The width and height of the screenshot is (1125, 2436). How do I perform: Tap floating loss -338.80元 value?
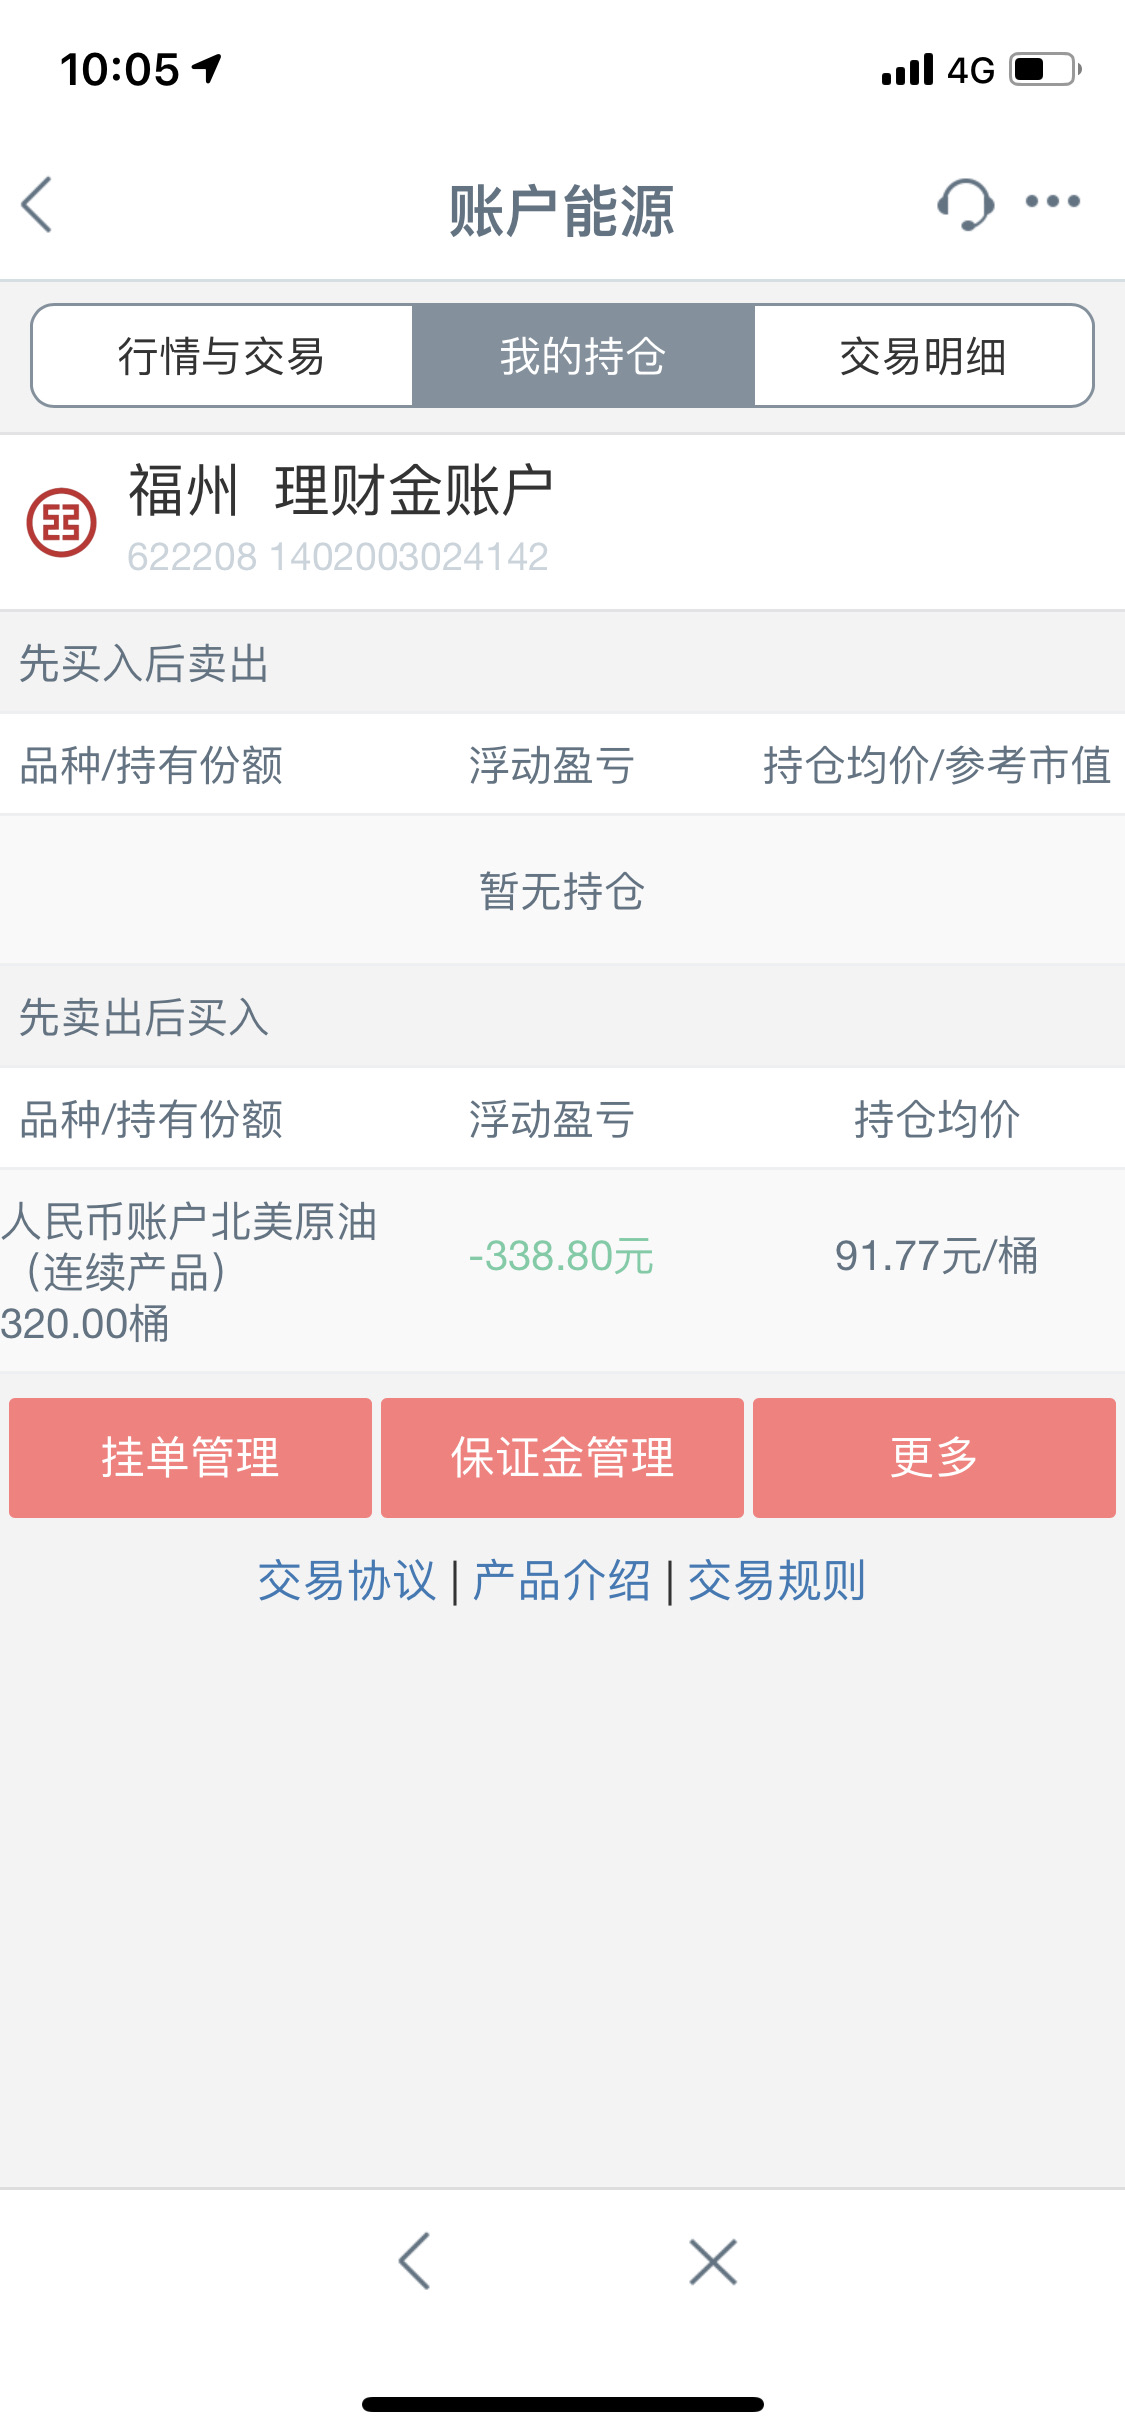coord(561,1256)
